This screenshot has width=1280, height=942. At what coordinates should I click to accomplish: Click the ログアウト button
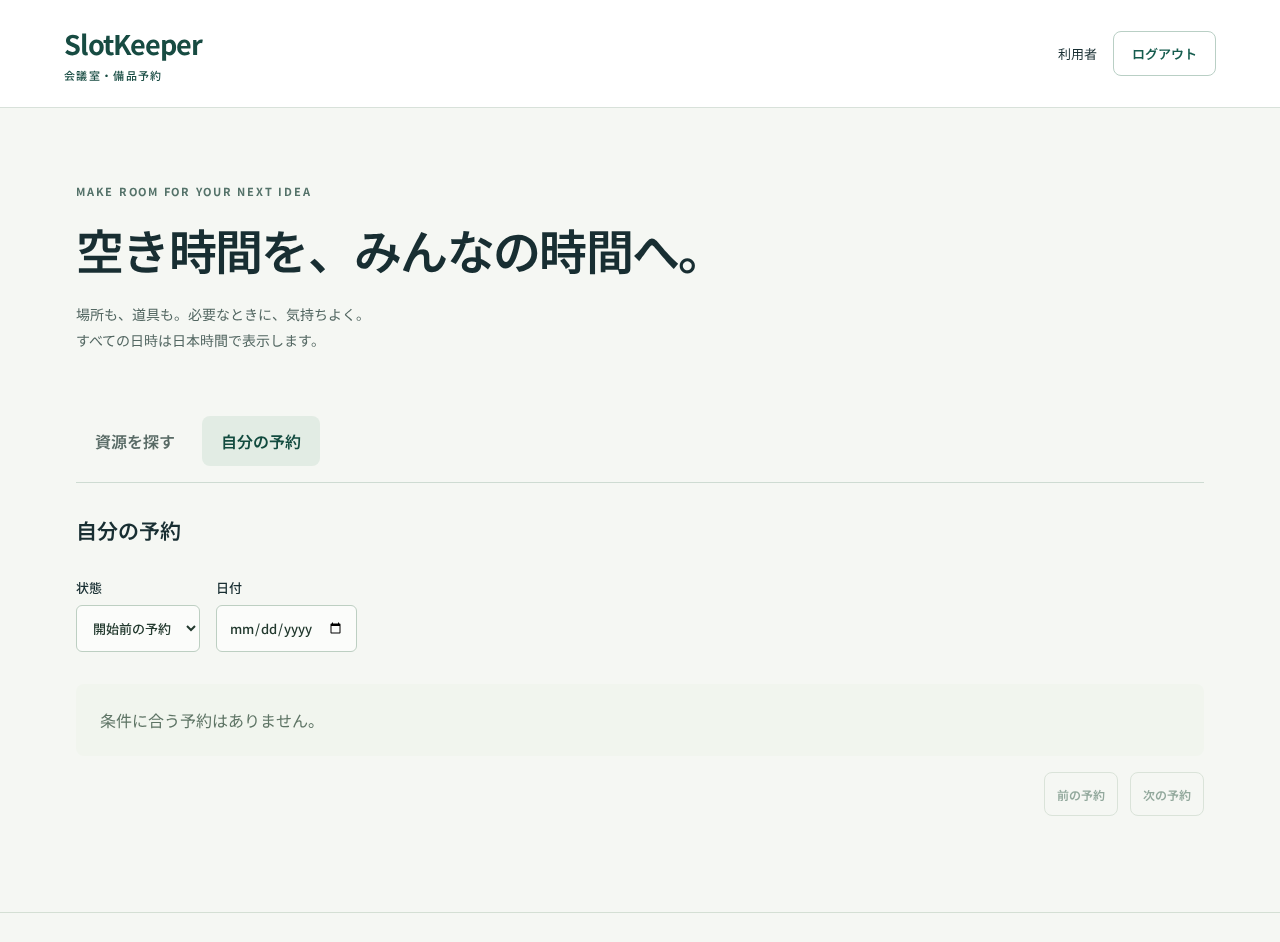(x=1164, y=54)
